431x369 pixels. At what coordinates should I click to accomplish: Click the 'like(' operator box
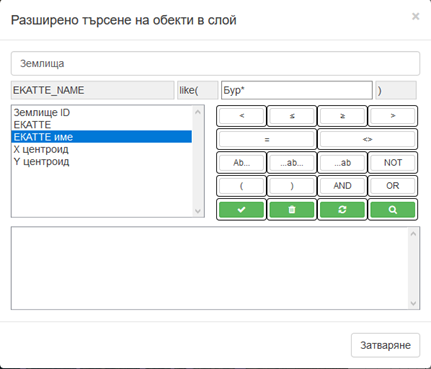click(198, 90)
